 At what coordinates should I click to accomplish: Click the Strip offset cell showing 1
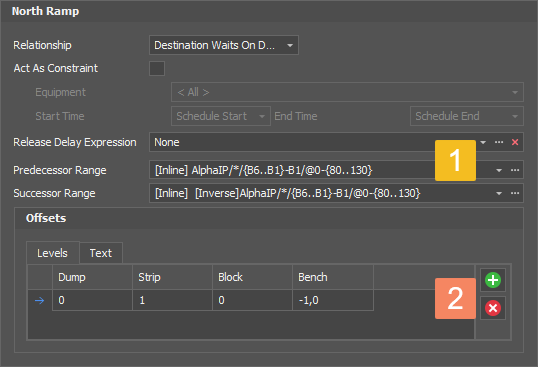point(172,300)
